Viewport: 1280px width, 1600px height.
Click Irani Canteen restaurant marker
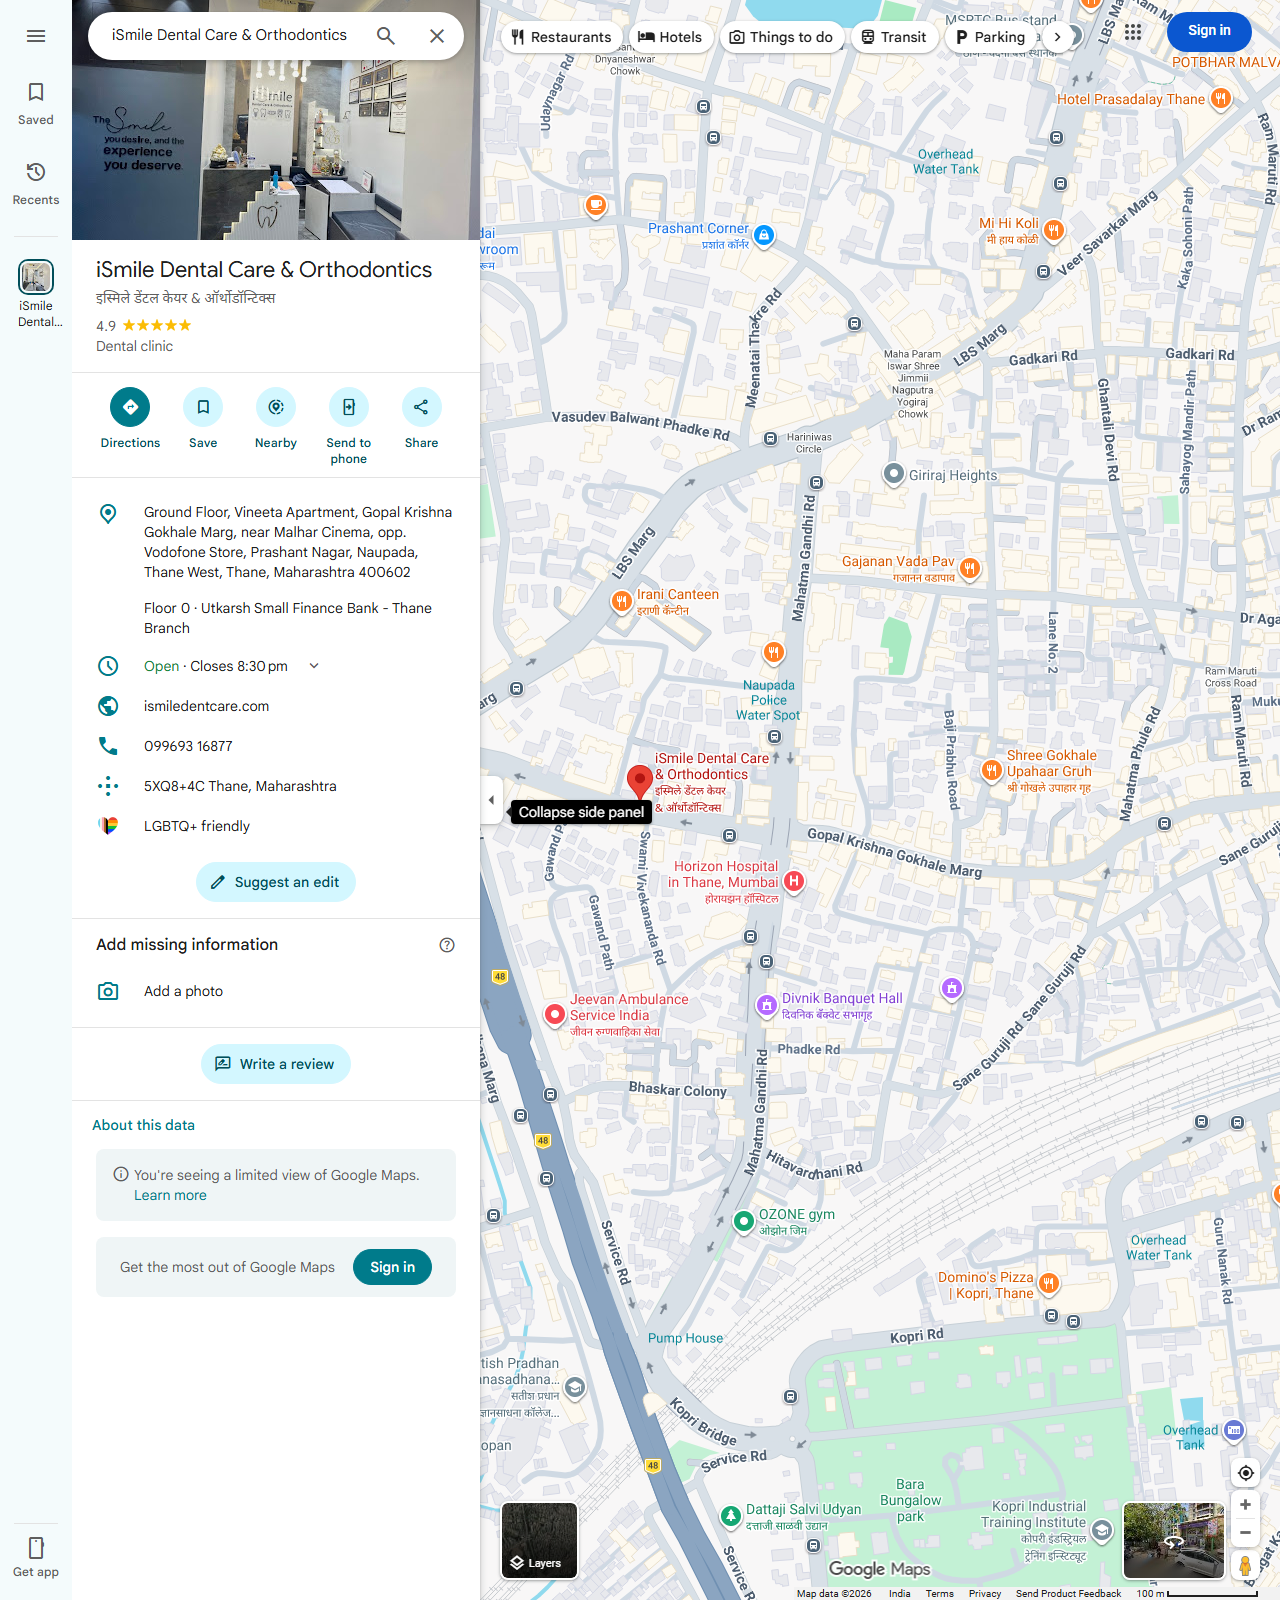(621, 601)
